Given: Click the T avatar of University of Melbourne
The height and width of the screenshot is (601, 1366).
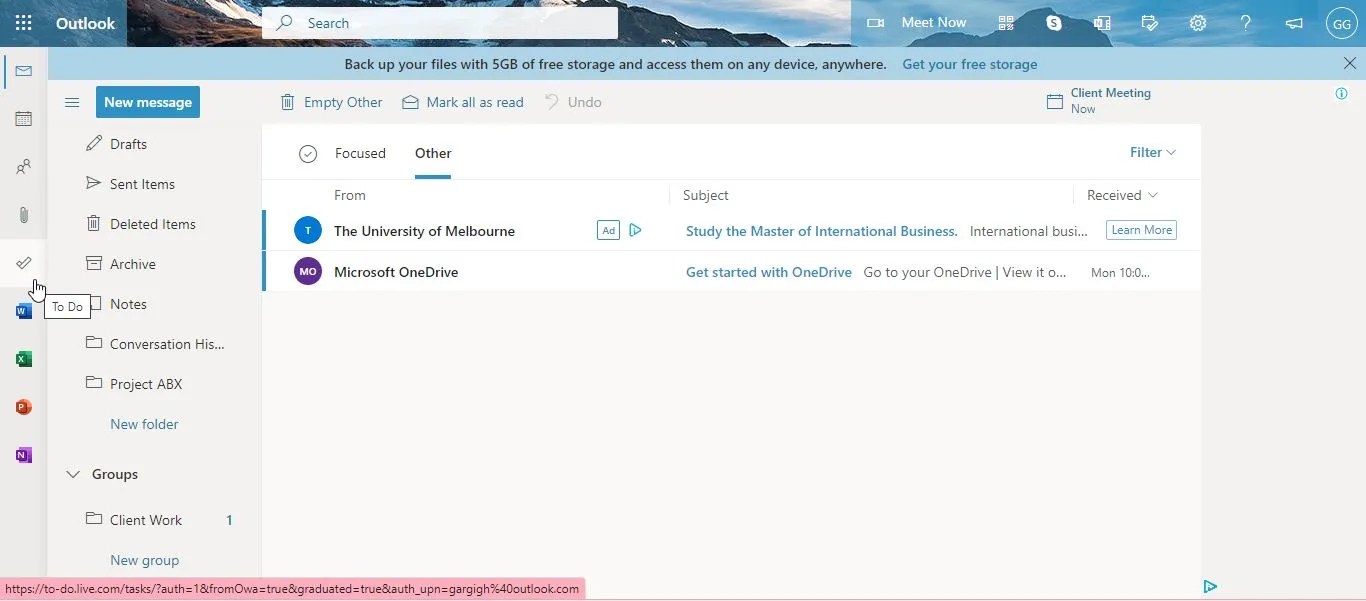Looking at the screenshot, I should point(308,230).
